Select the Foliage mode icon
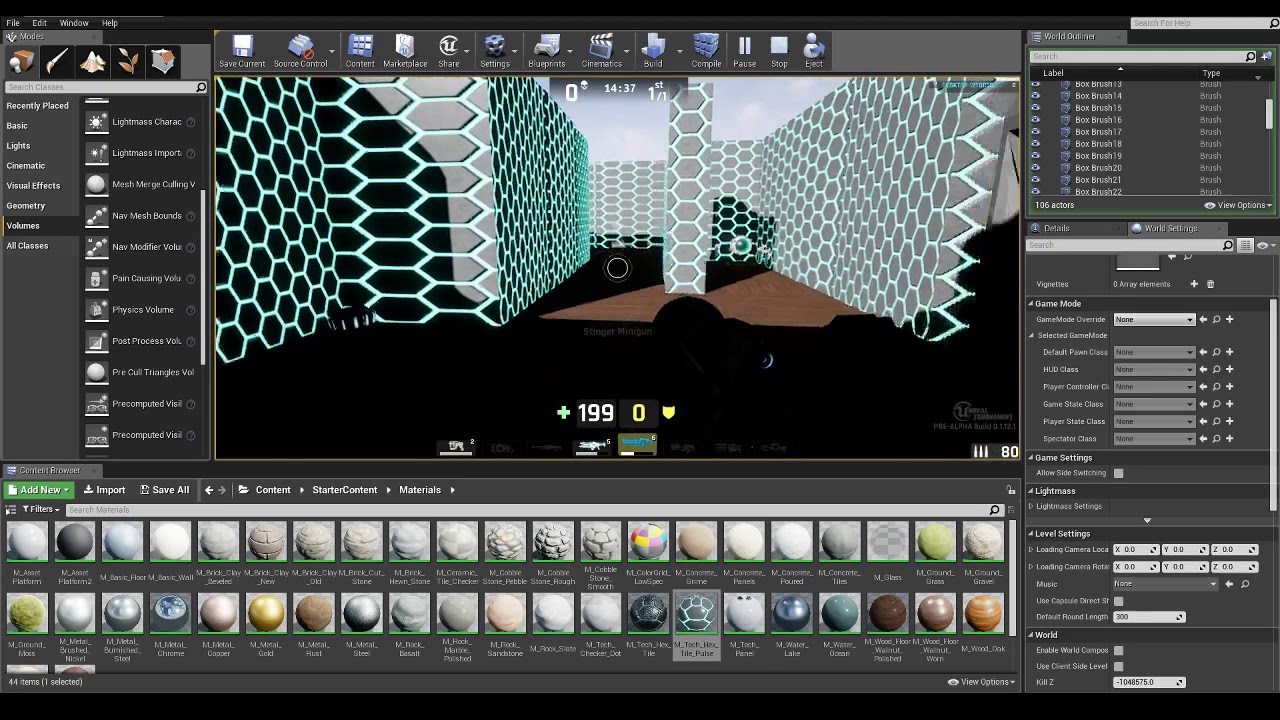The height and width of the screenshot is (720, 1280). coord(128,62)
